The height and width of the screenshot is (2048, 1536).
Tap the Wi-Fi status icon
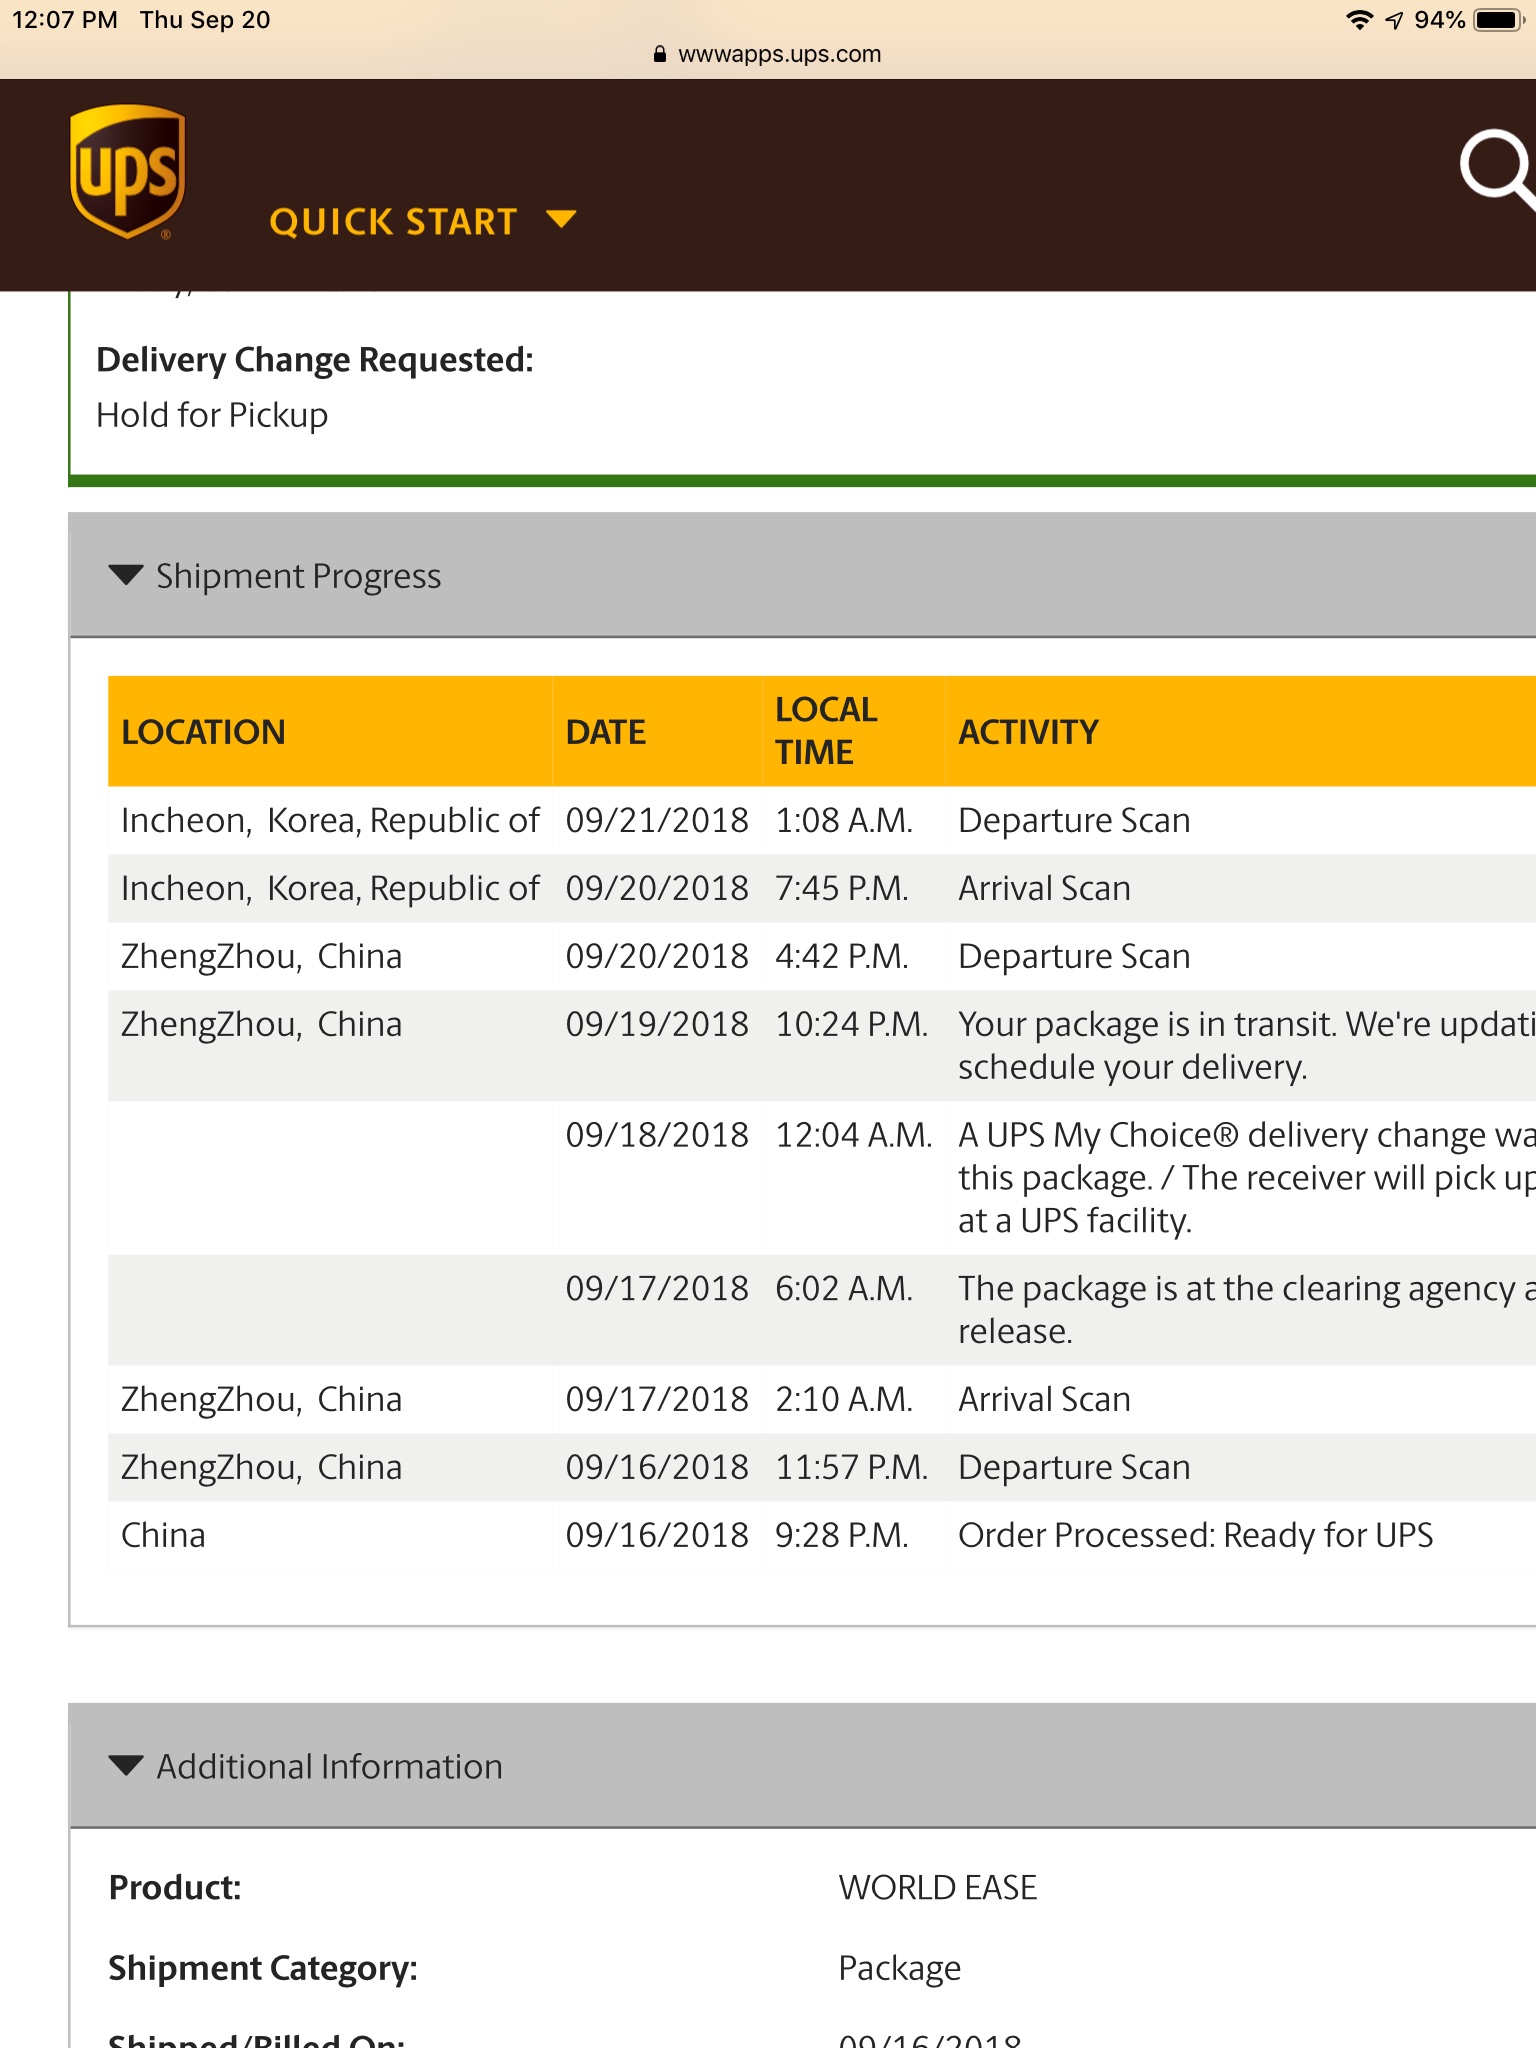pos(1359,20)
